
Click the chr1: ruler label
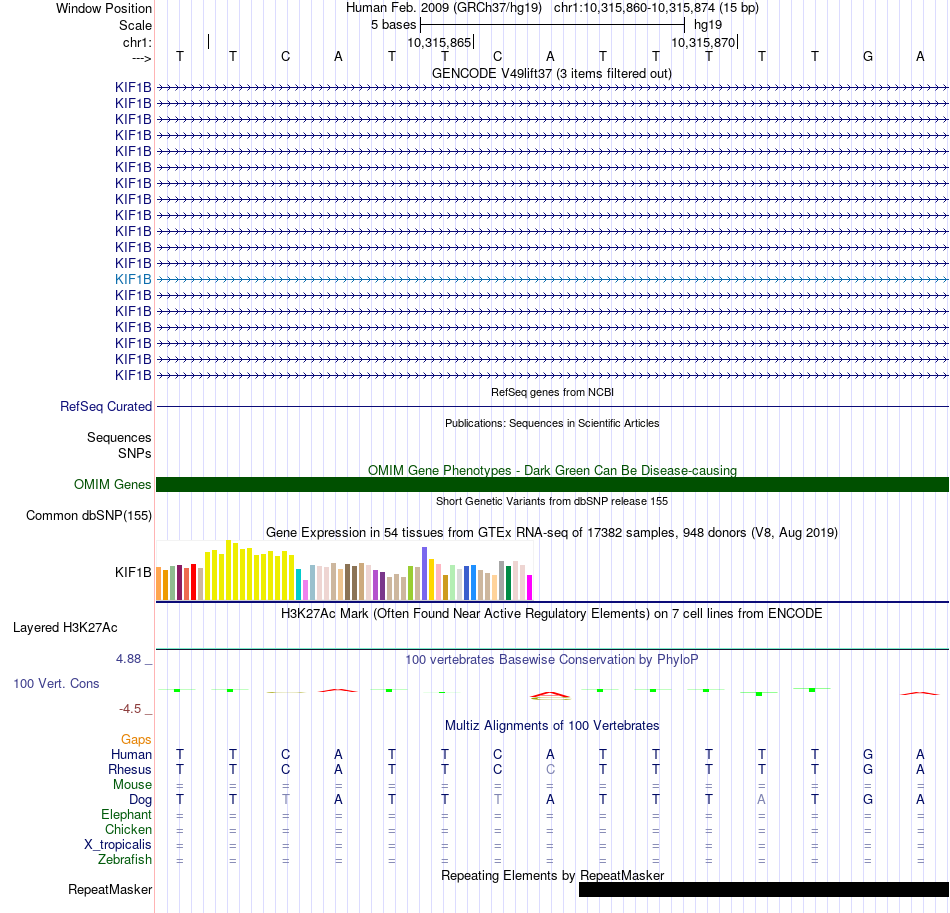coord(137,42)
